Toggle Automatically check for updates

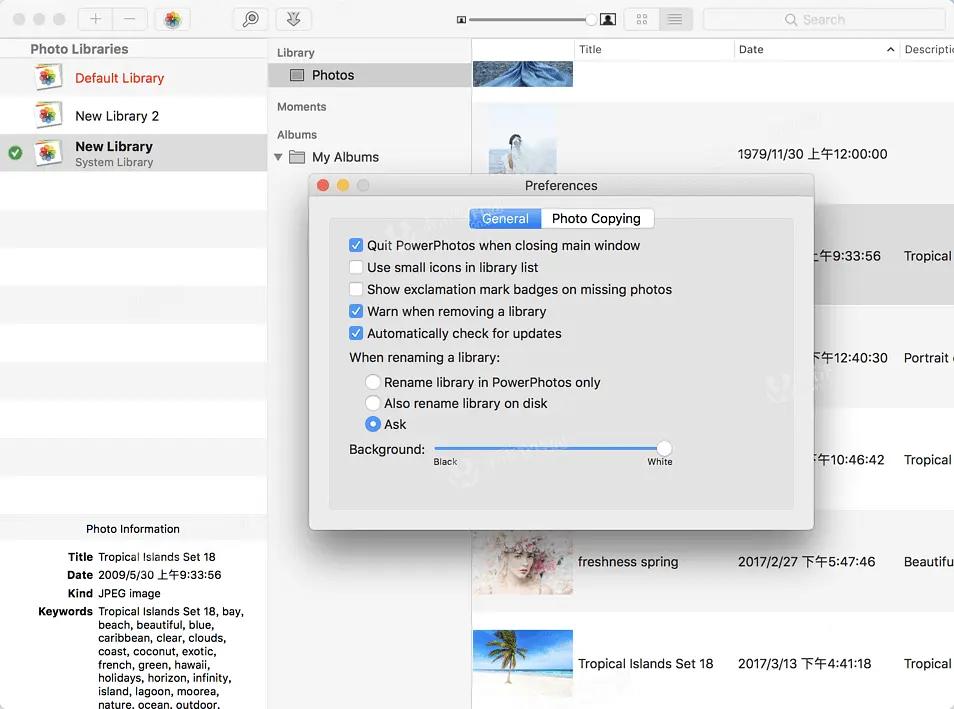click(356, 333)
